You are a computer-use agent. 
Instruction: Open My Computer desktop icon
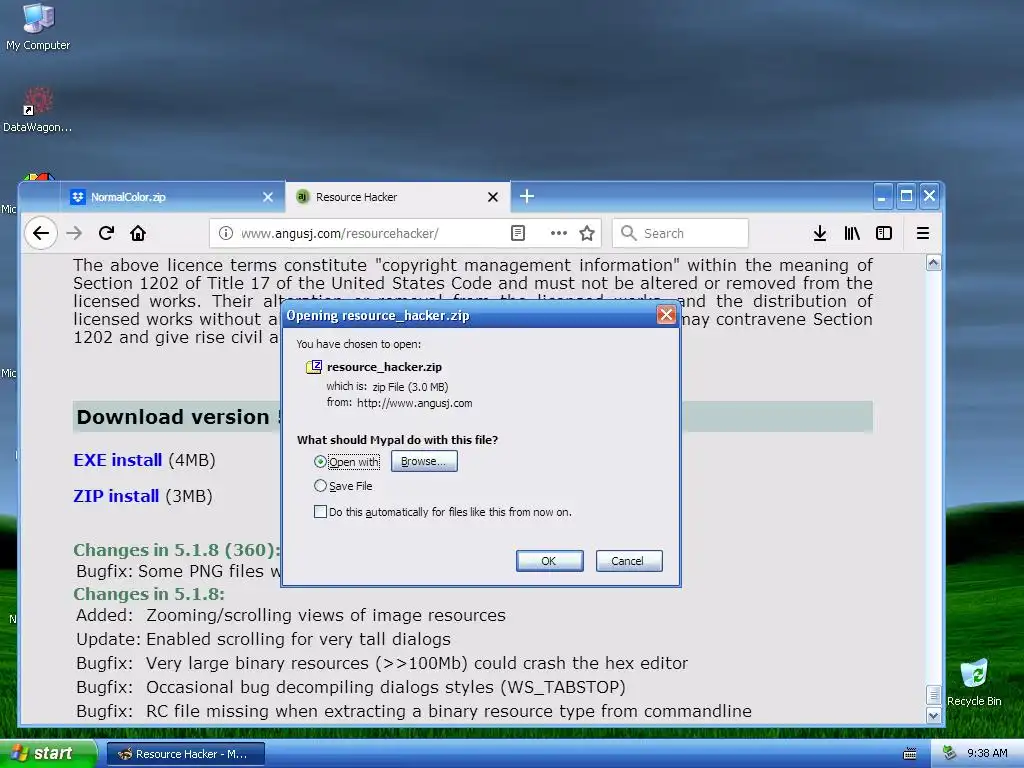(38, 27)
